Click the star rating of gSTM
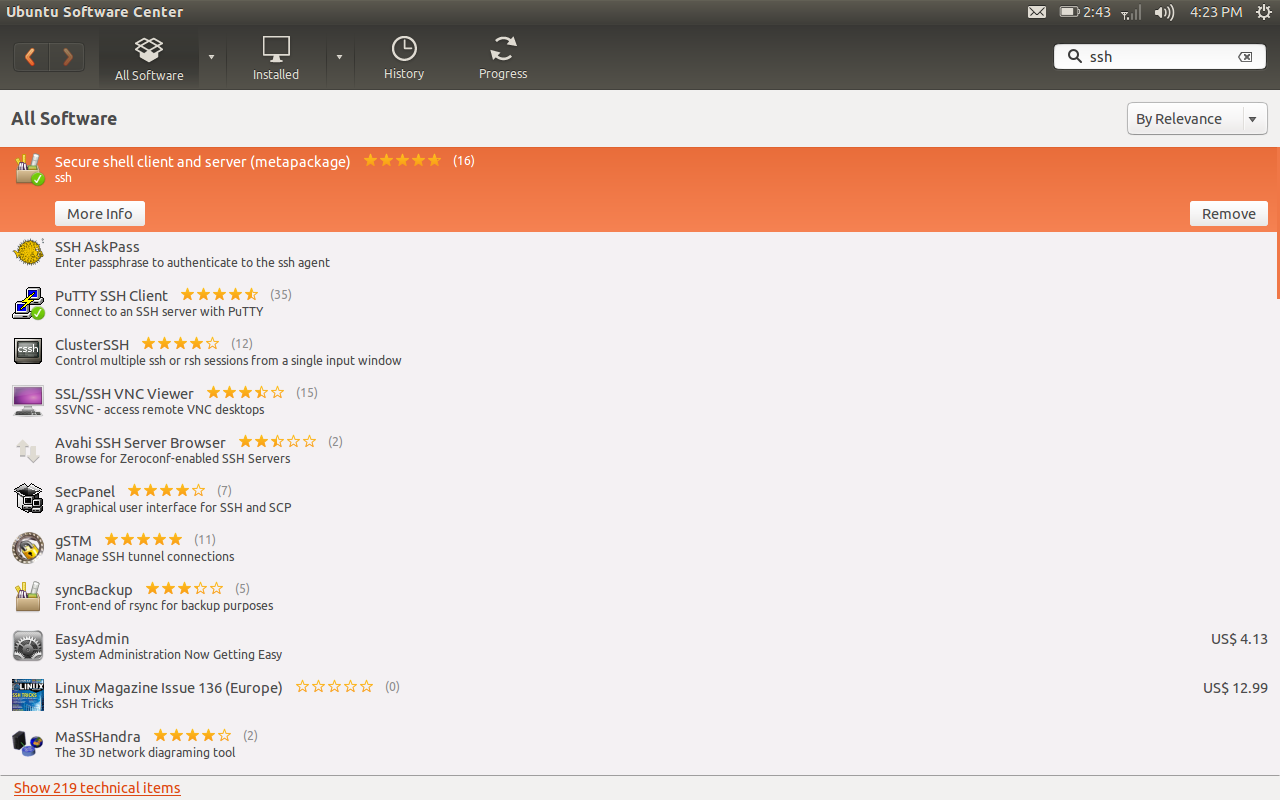Screen dimensions: 1280x800 coord(143,540)
